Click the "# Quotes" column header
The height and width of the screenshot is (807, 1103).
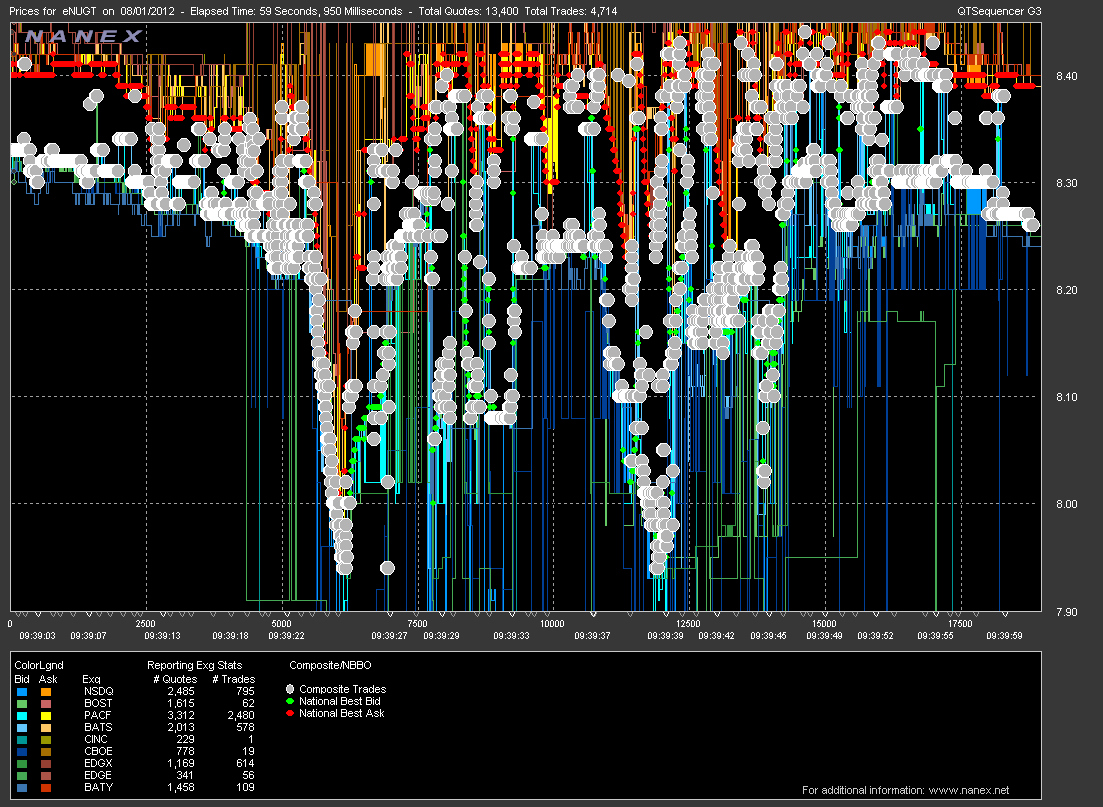(x=175, y=679)
